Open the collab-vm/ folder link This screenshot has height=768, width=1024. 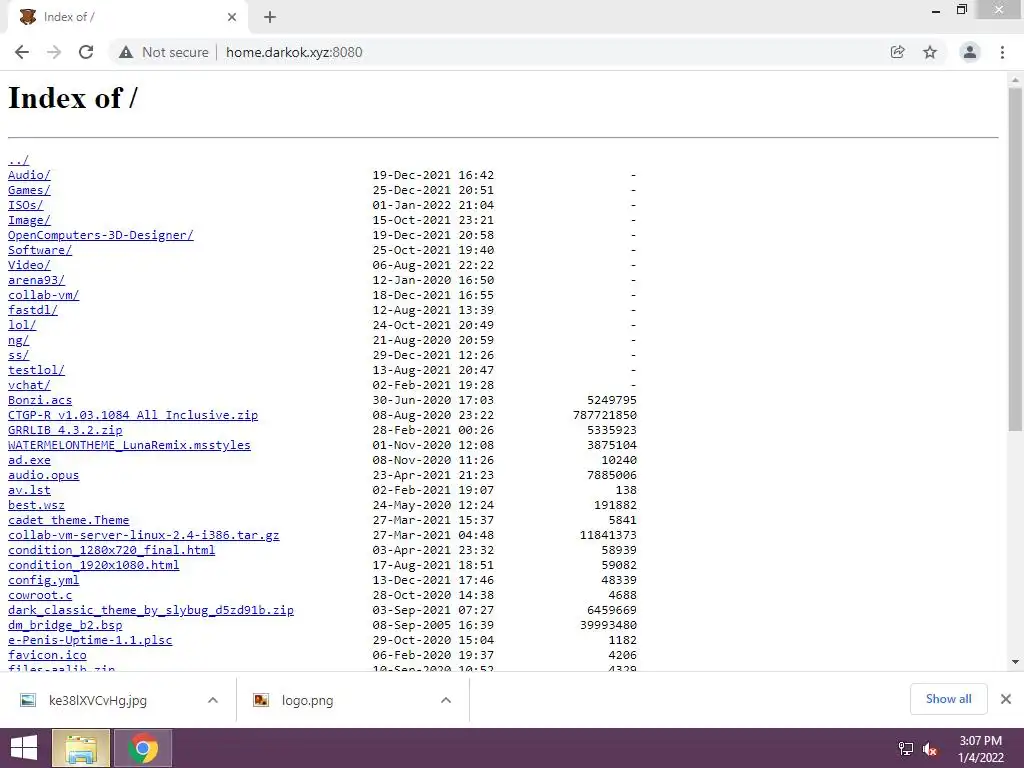(x=44, y=295)
